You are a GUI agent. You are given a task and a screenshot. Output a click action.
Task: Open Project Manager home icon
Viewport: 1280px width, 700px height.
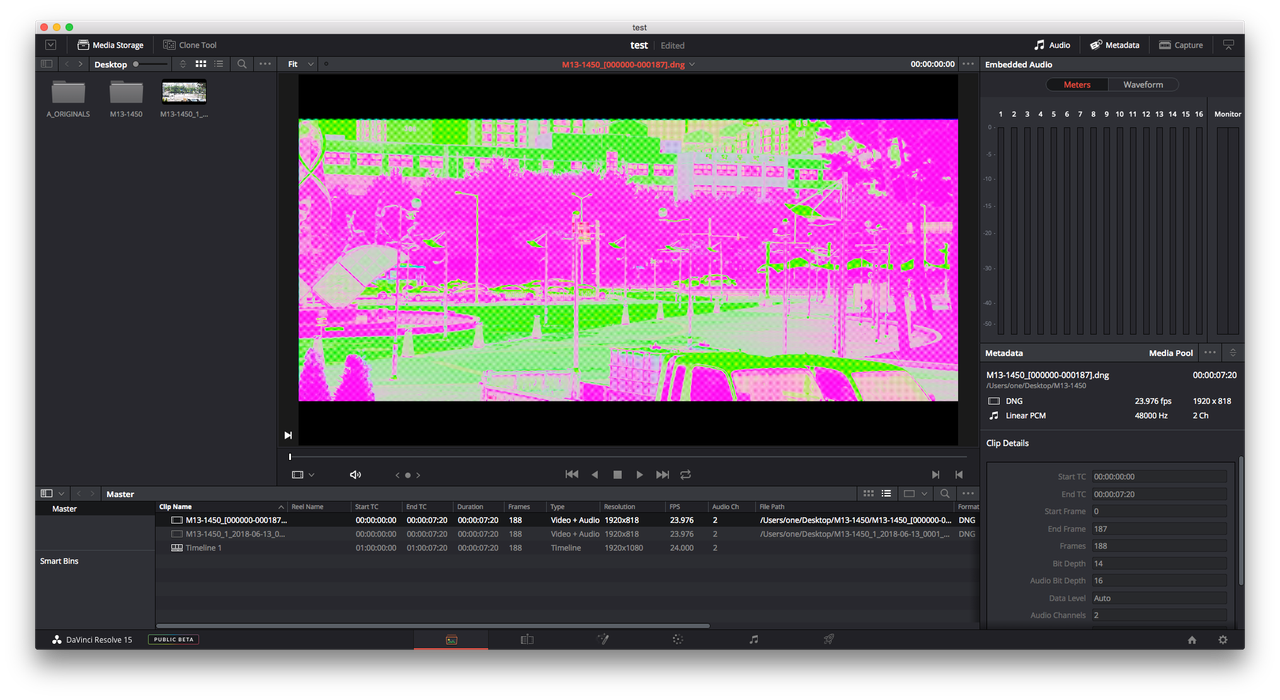click(x=1192, y=640)
